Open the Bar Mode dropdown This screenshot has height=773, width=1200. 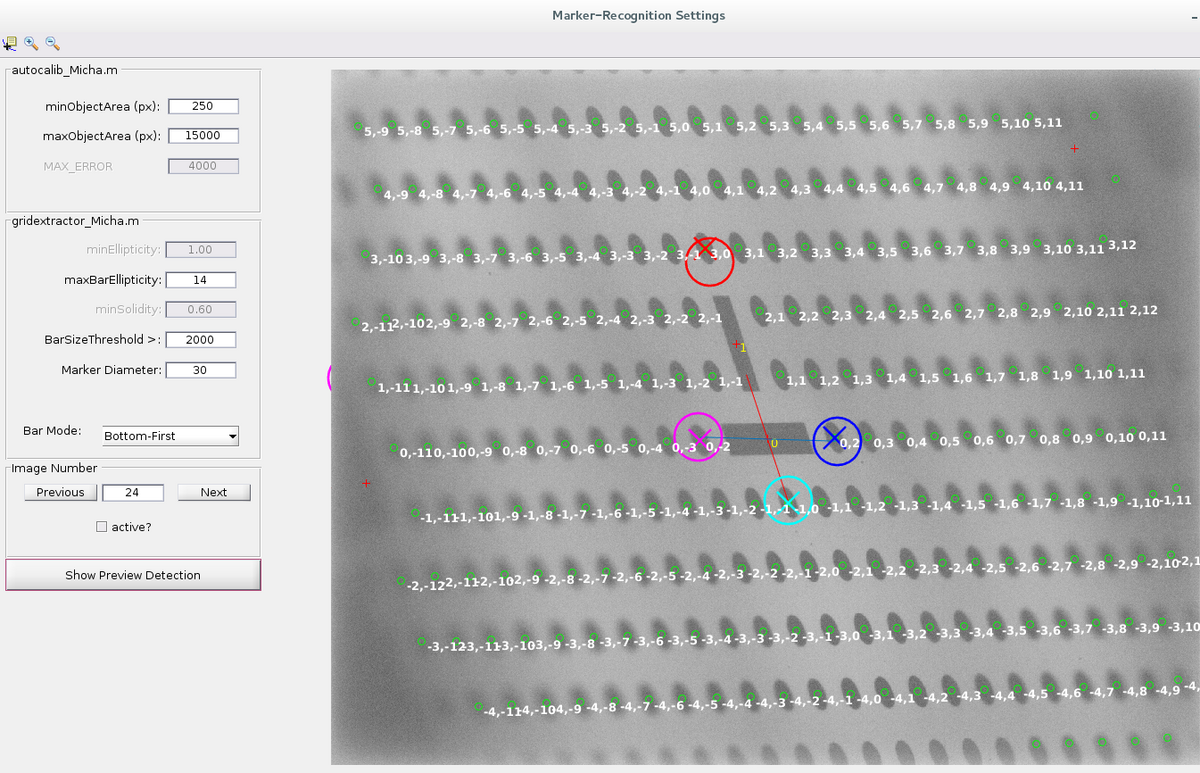[x=170, y=436]
